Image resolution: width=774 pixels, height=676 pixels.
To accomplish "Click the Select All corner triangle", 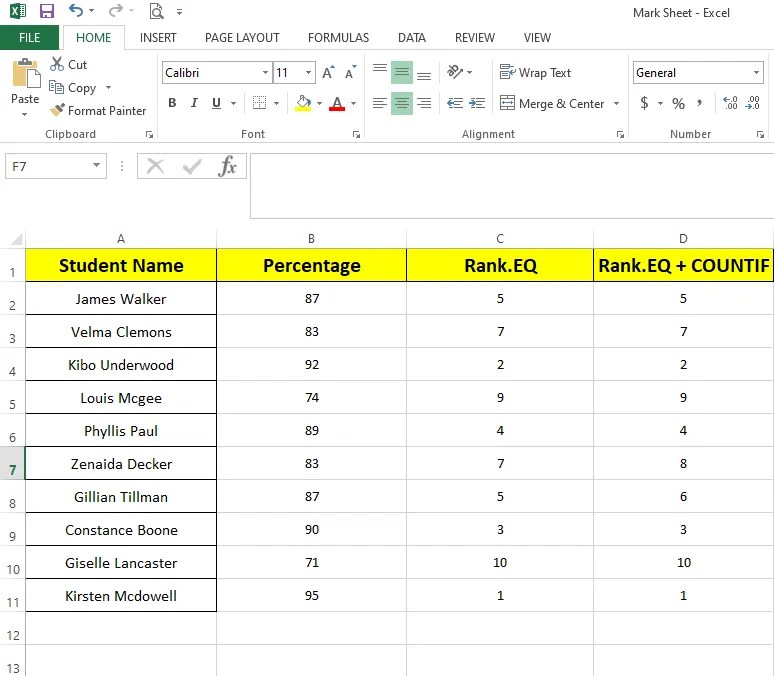I will coord(16,239).
